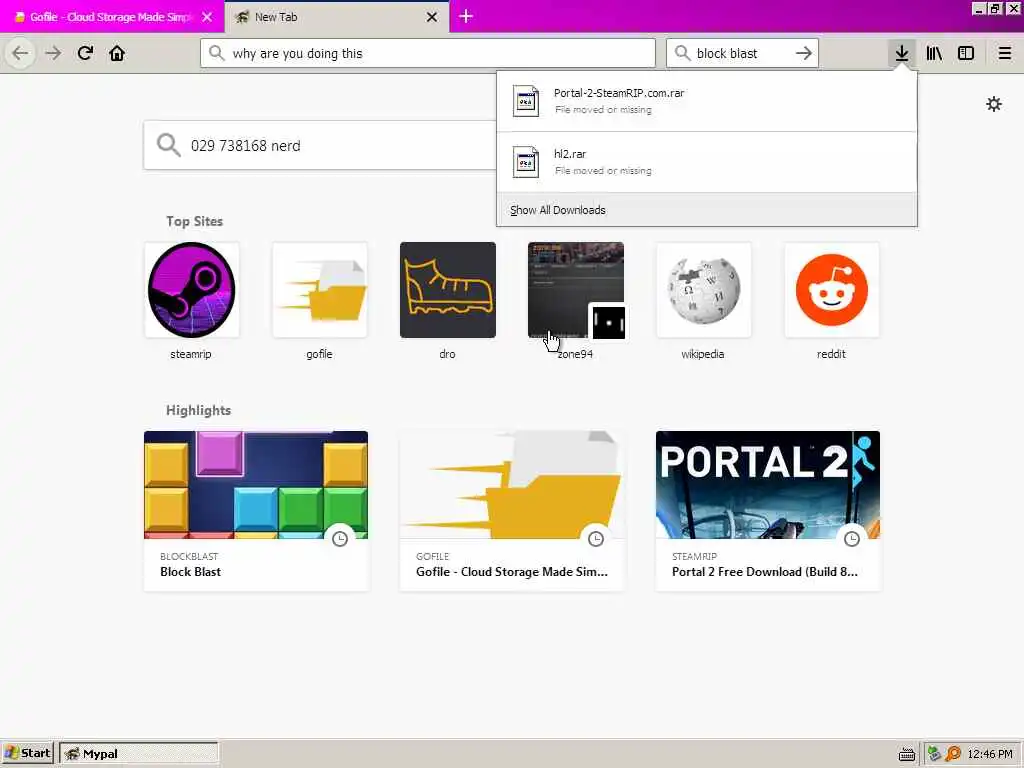Screen dimensions: 1024x768
Task: Reload the current page
Action: 85,53
